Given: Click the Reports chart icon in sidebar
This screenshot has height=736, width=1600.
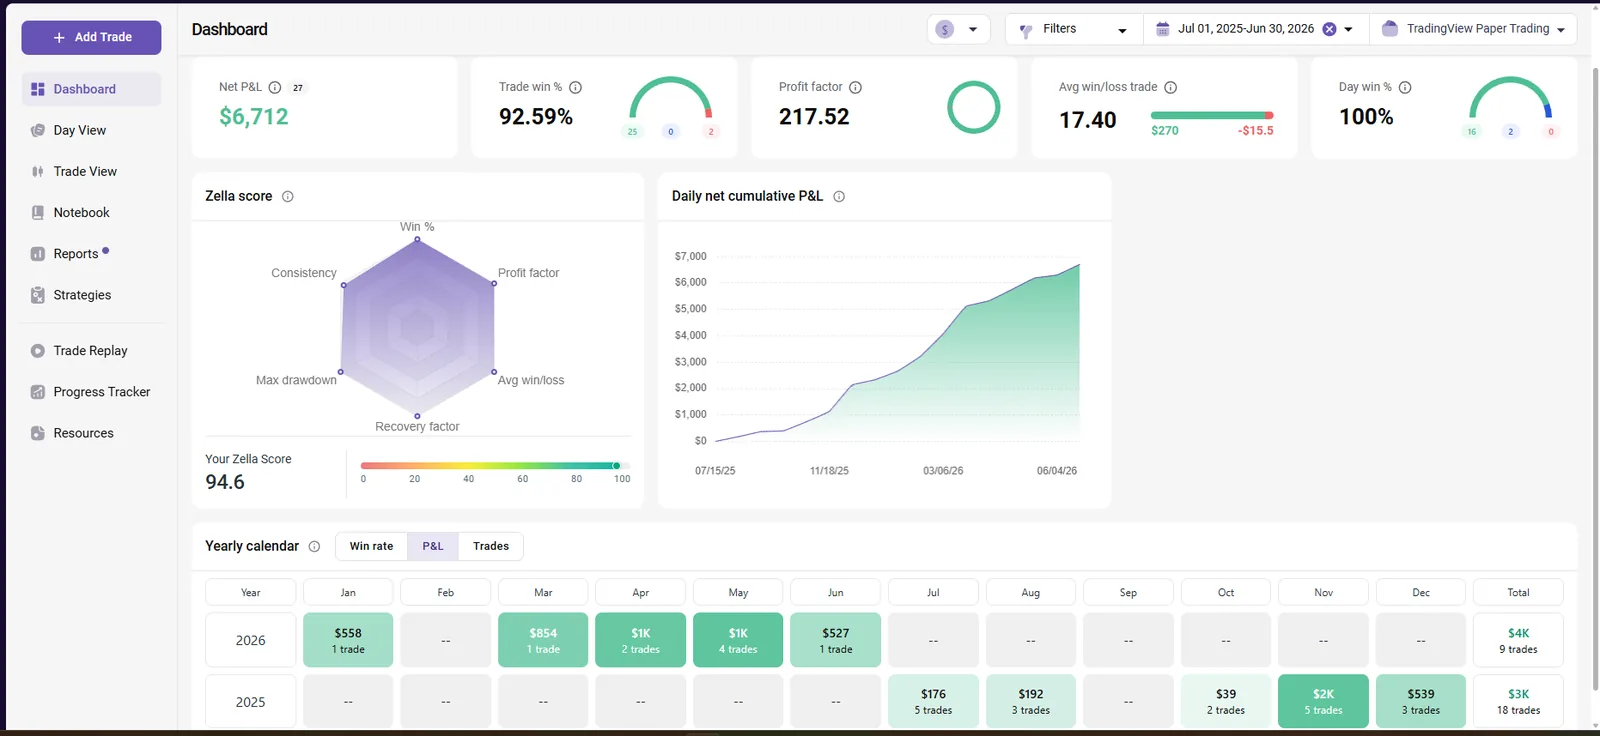Looking at the screenshot, I should click(38, 254).
